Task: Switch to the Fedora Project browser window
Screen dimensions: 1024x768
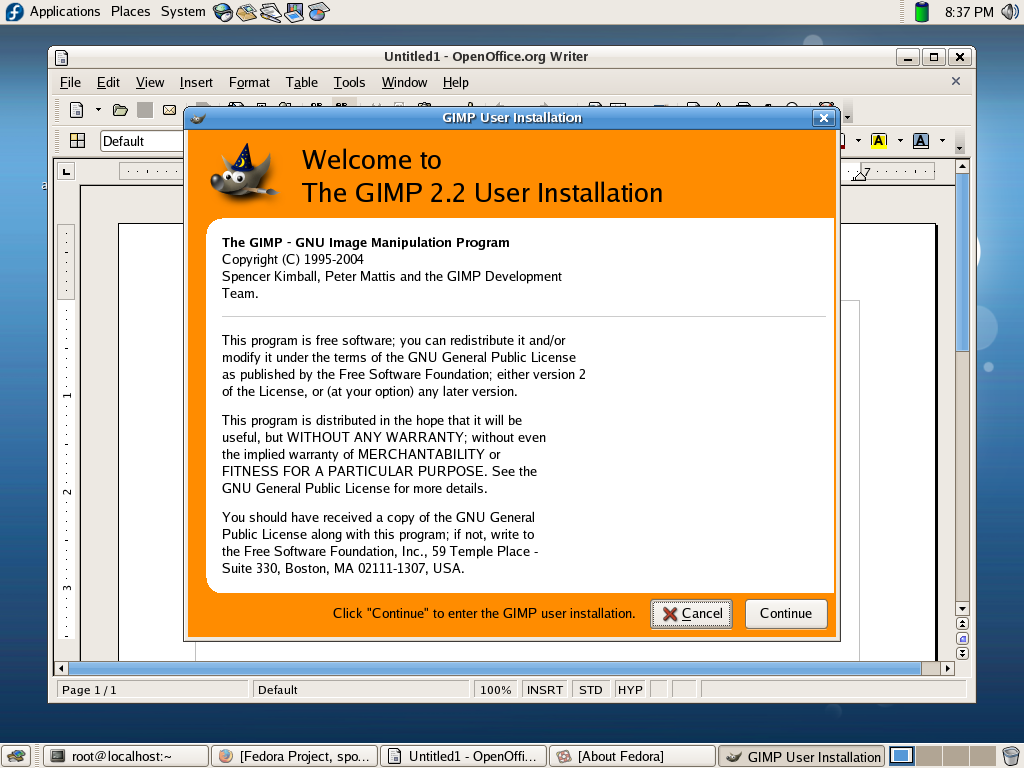Action: click(295, 756)
